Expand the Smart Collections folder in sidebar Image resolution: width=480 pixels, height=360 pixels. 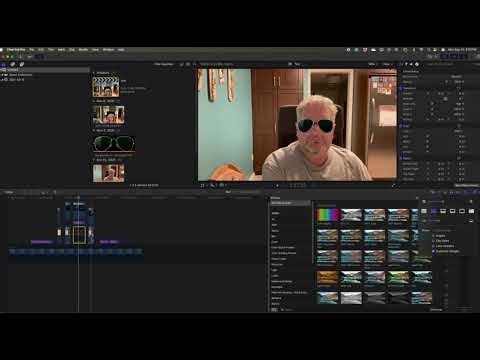(2, 75)
